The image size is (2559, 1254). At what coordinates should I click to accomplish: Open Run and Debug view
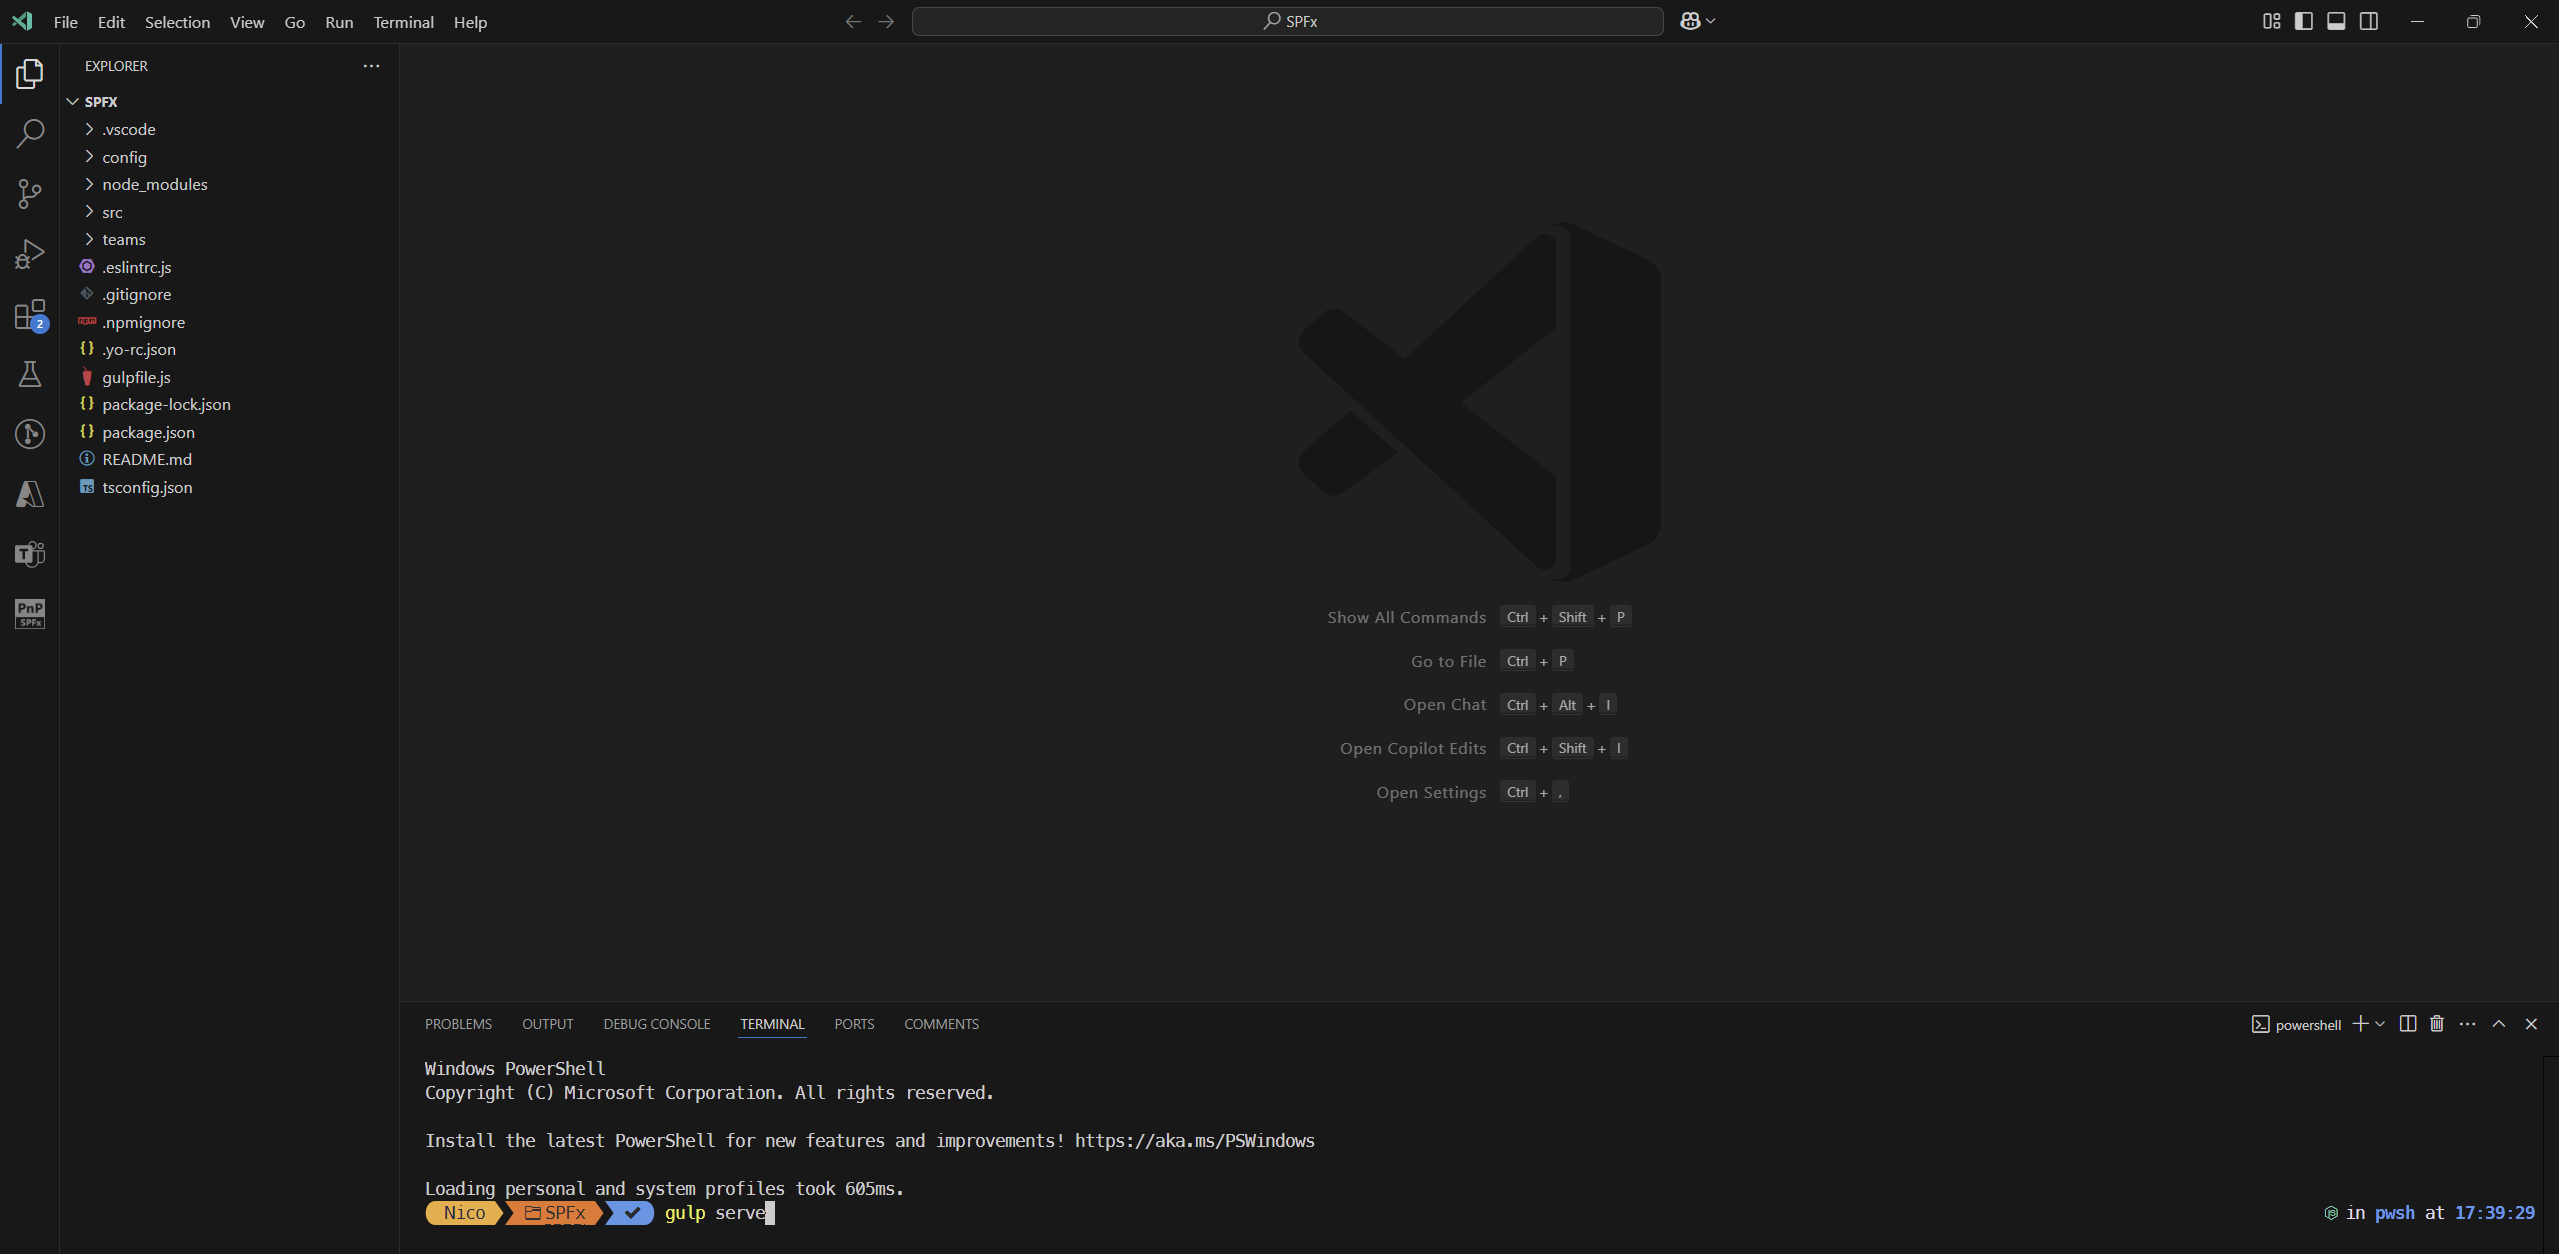[x=30, y=254]
